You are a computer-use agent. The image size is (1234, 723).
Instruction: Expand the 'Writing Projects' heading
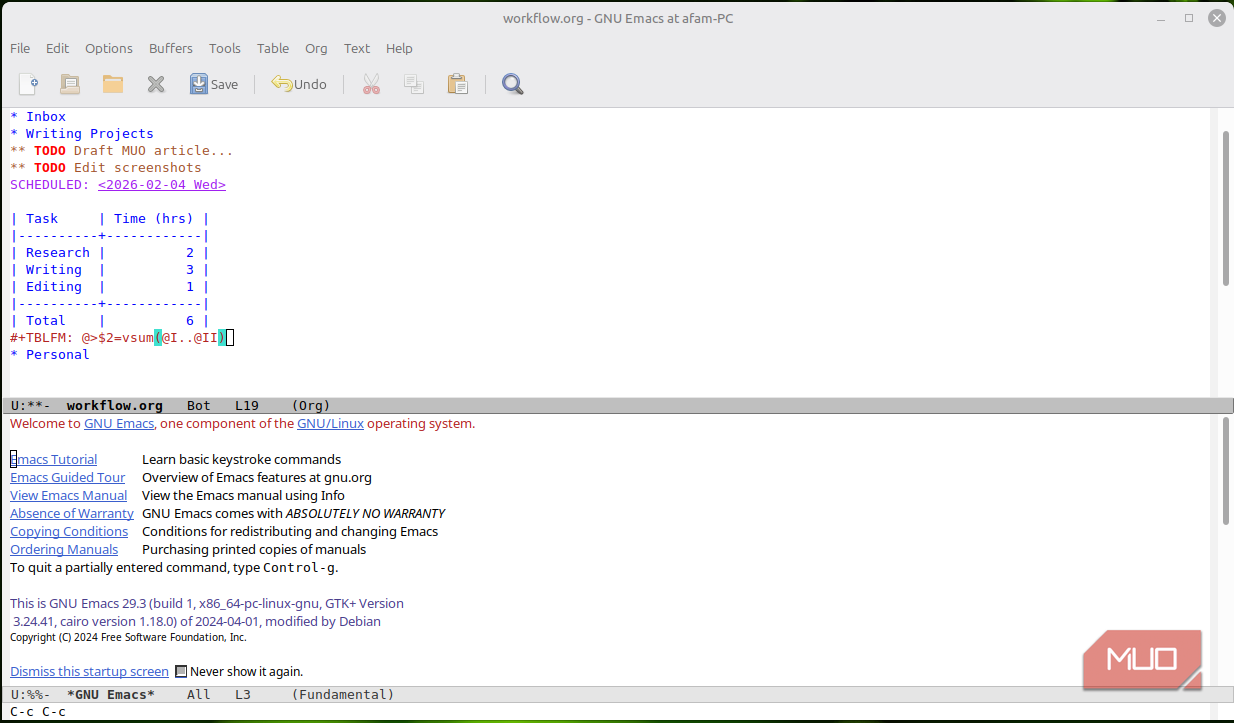tap(89, 134)
